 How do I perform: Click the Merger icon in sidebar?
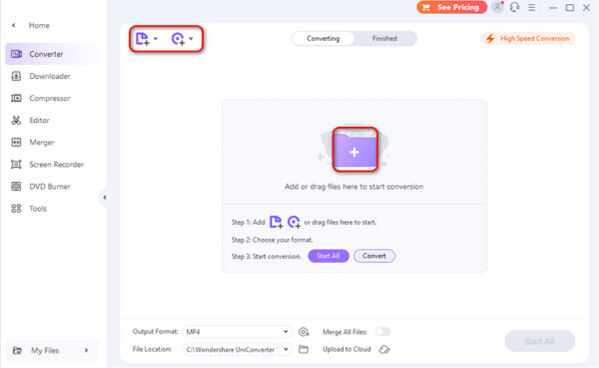tap(16, 143)
